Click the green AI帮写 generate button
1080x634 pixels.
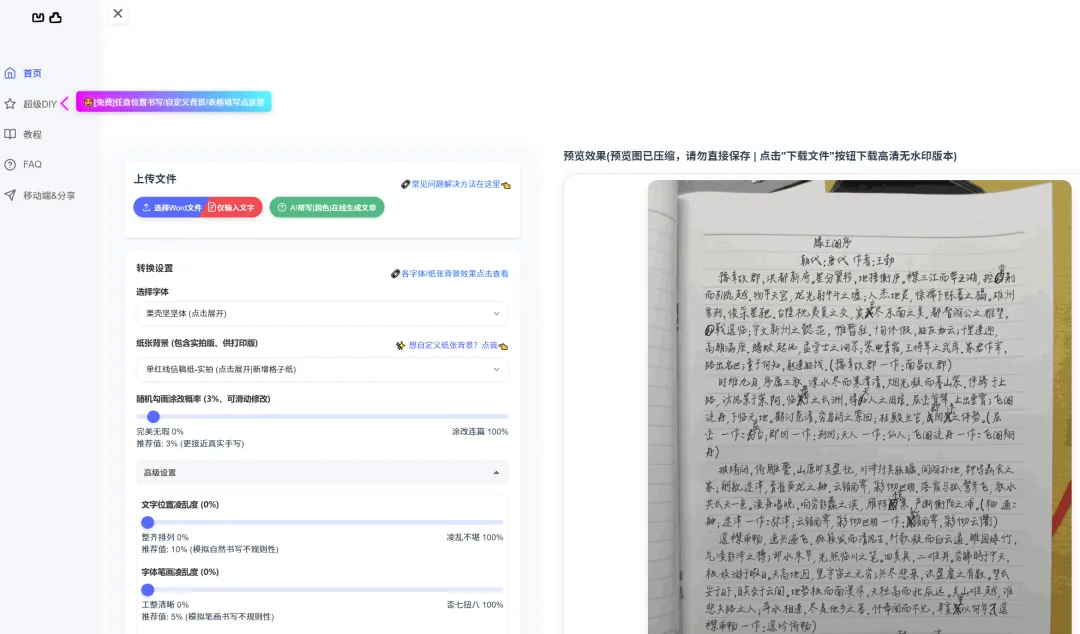click(326, 207)
